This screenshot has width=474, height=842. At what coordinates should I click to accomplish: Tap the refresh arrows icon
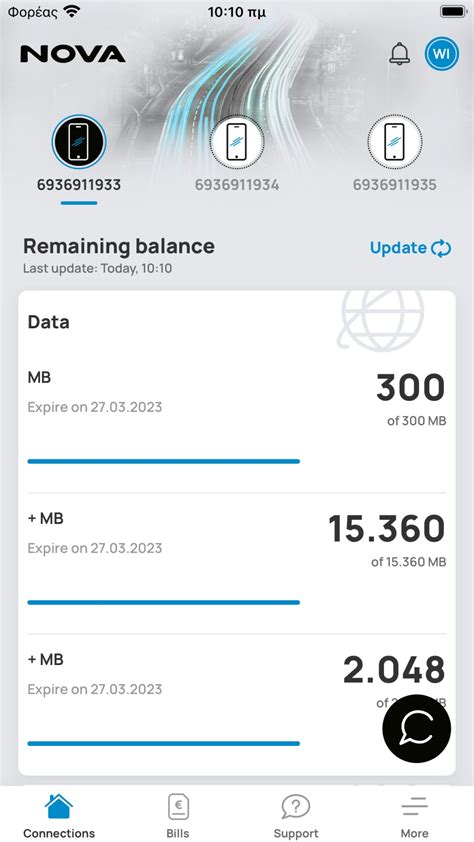pyautogui.click(x=441, y=248)
